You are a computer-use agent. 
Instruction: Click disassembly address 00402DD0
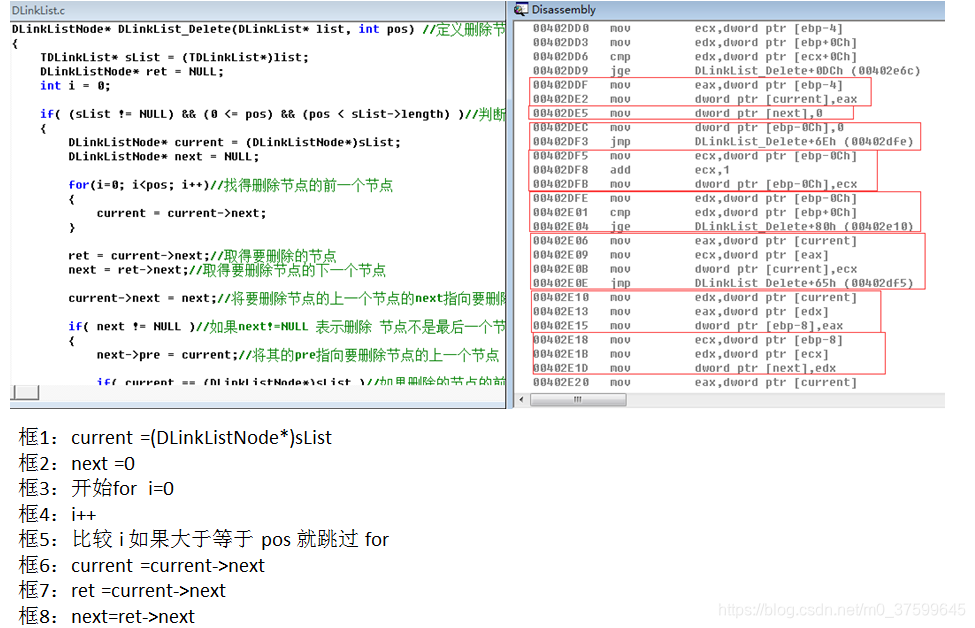(x=560, y=29)
